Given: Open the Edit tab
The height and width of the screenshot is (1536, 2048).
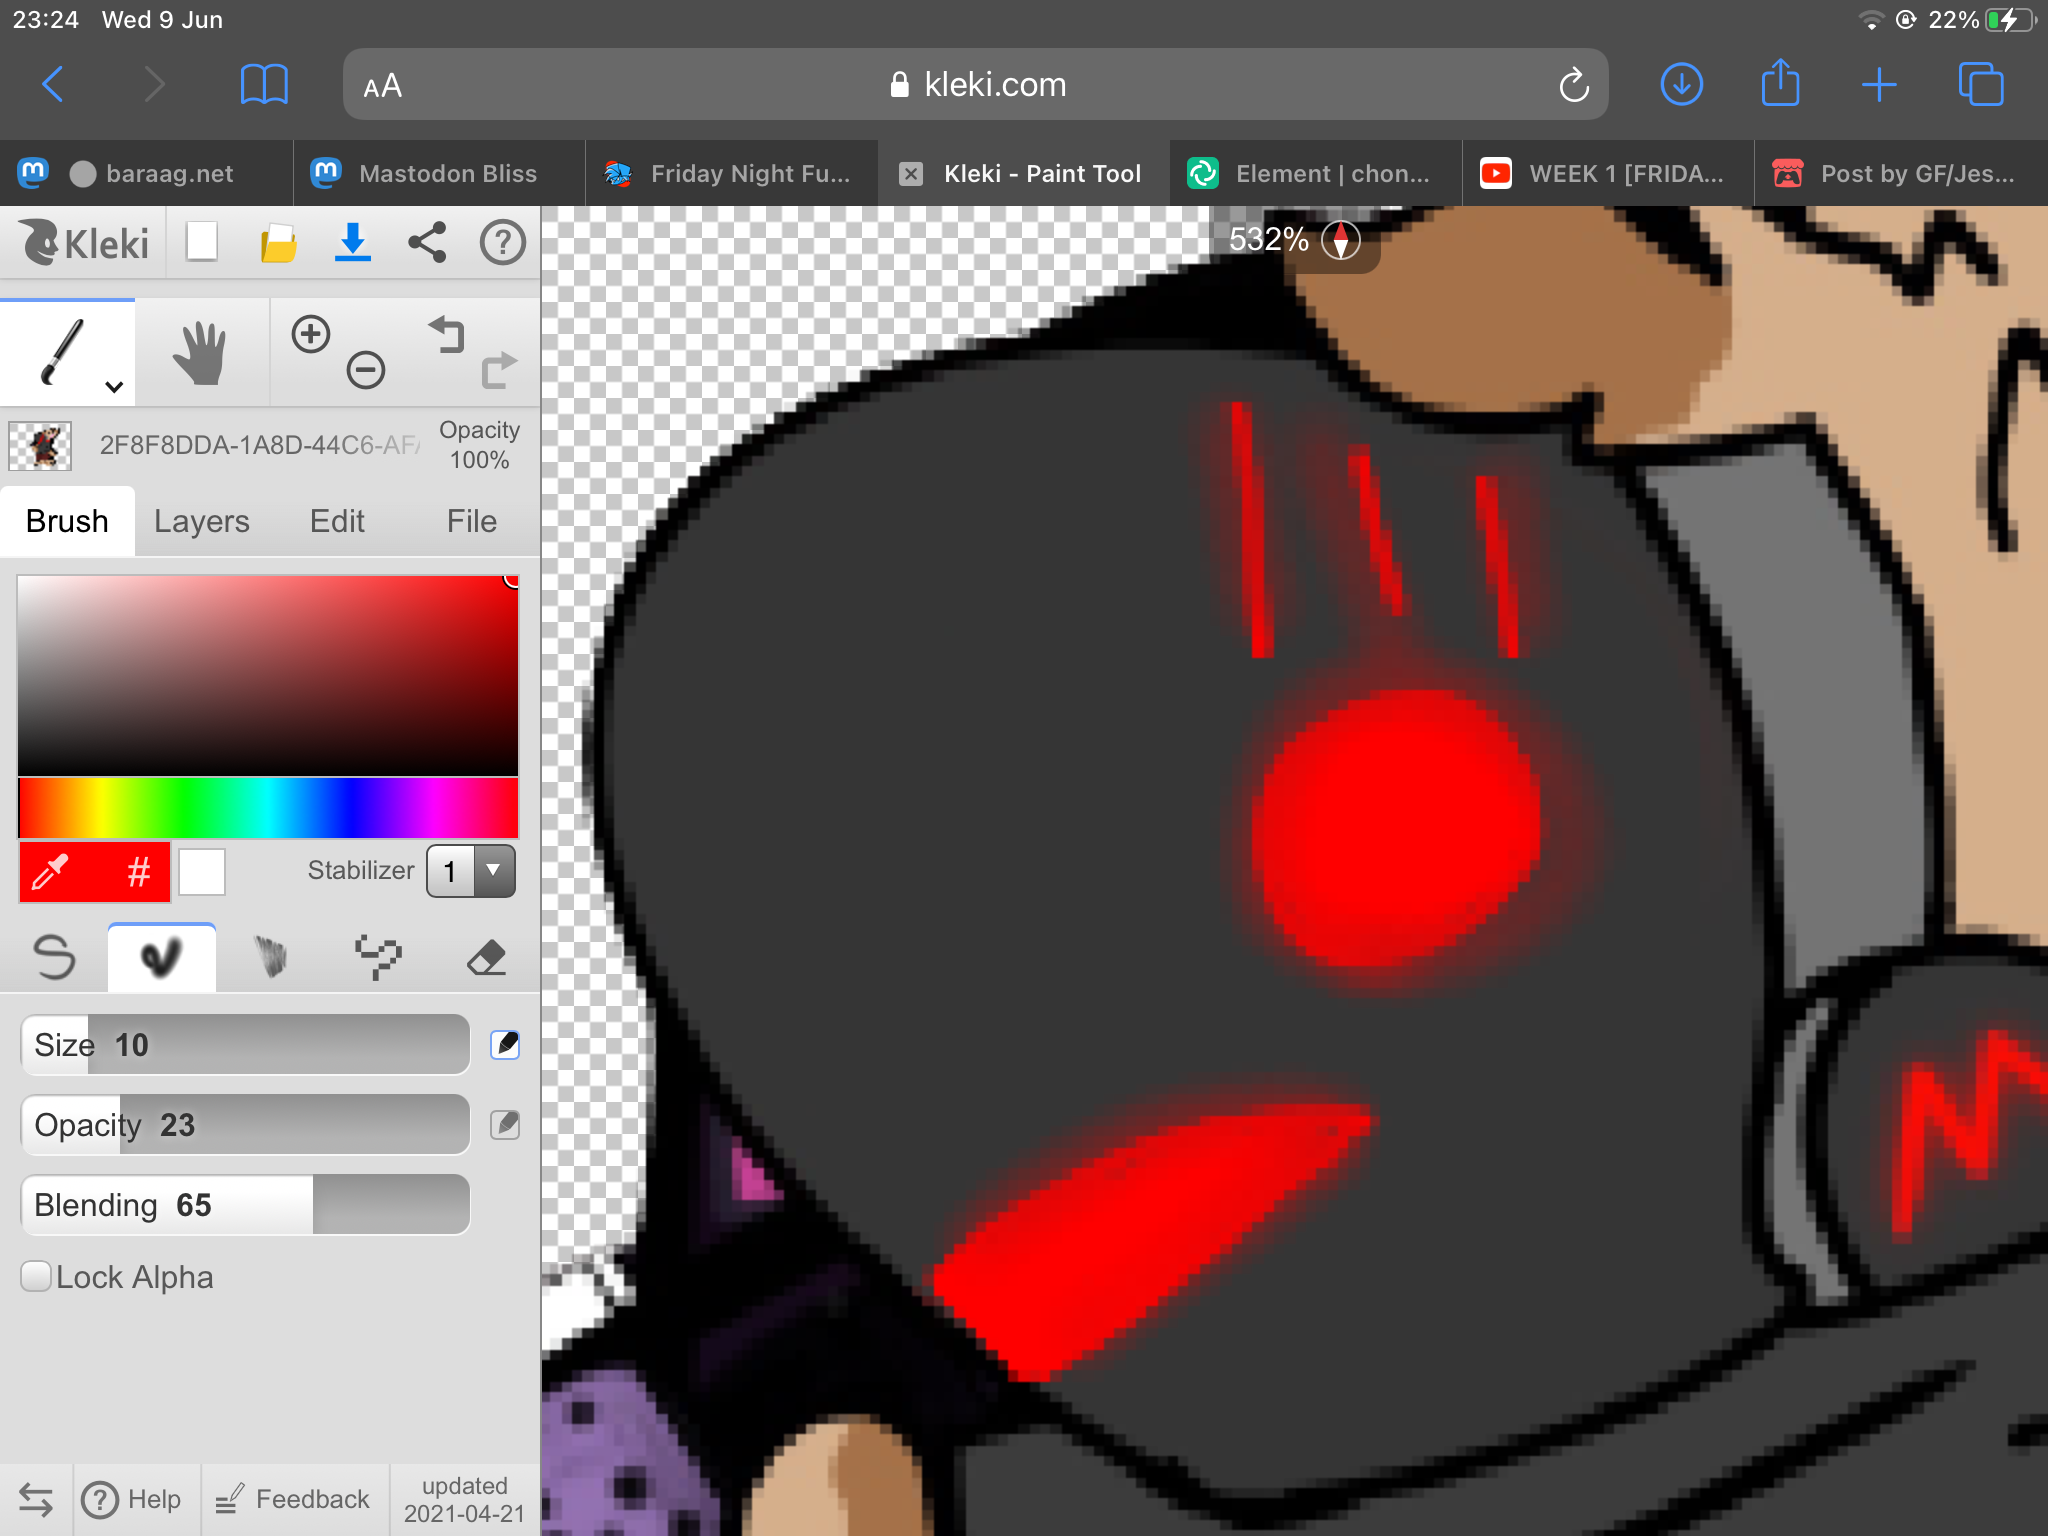Looking at the screenshot, I should point(337,521).
